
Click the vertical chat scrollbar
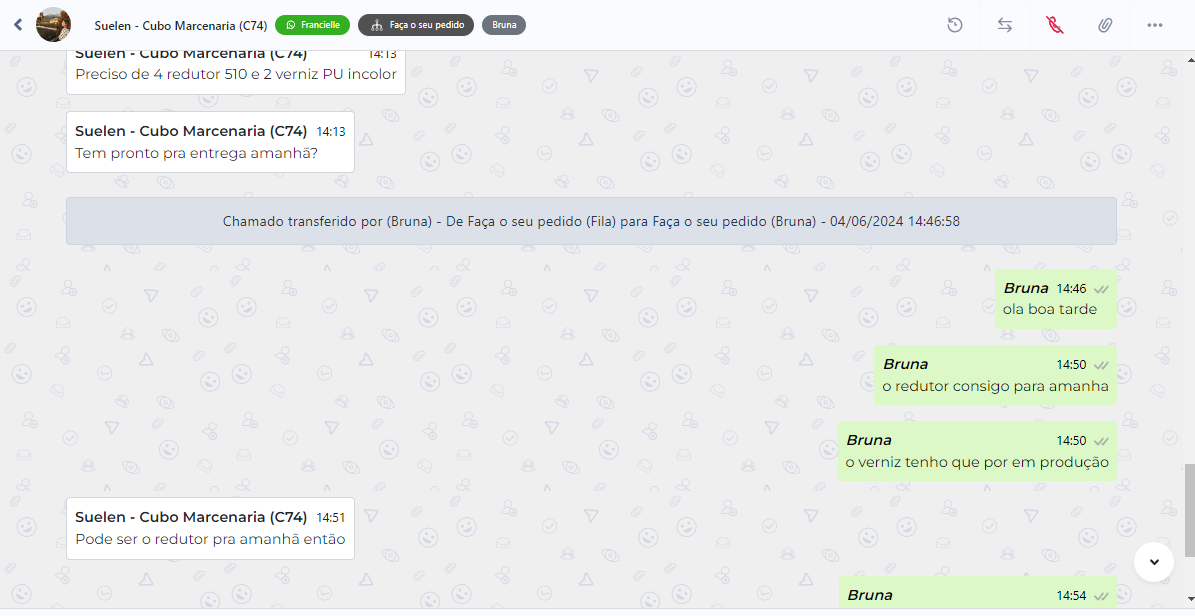pyautogui.click(x=1190, y=509)
